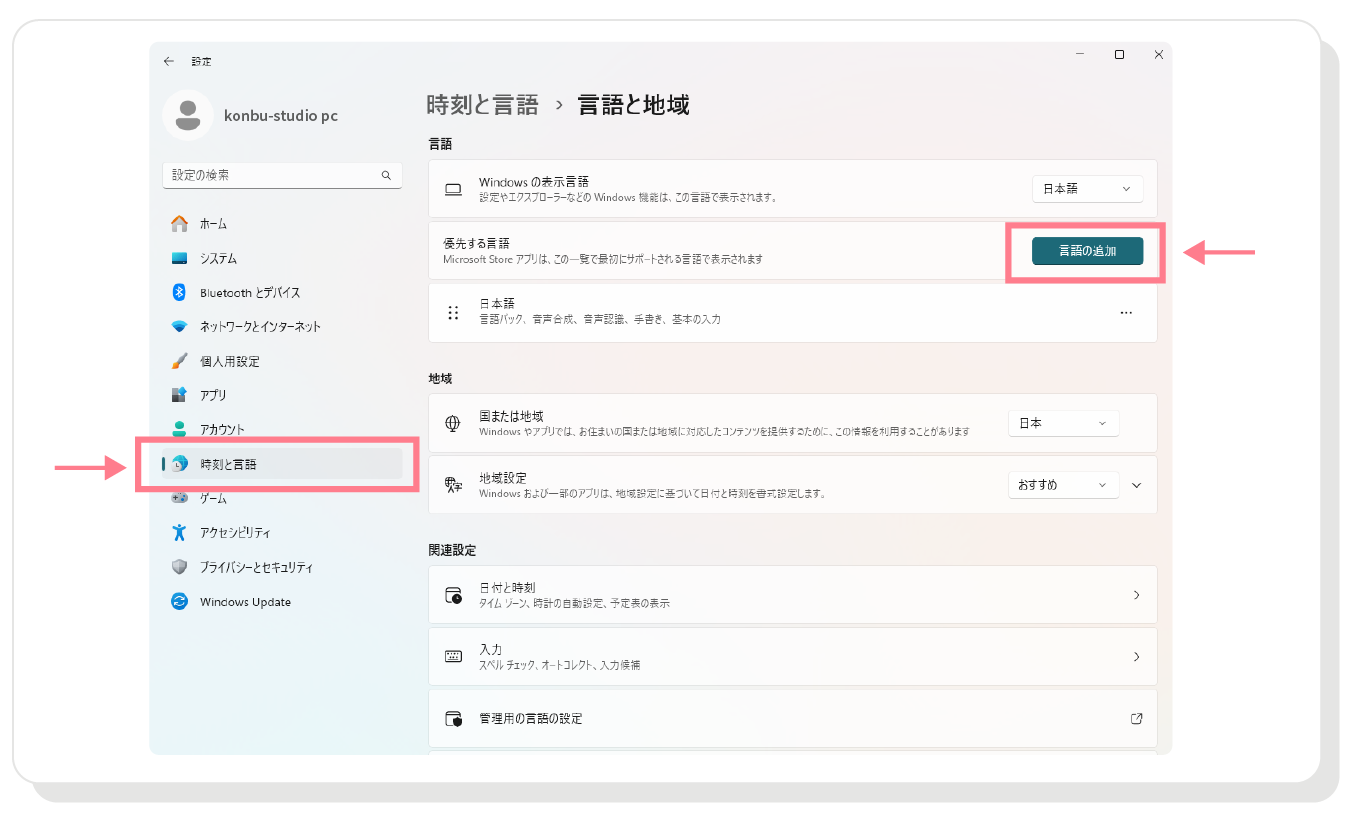
Task: Click the search magnifier icon in the search box
Action: click(x=386, y=175)
